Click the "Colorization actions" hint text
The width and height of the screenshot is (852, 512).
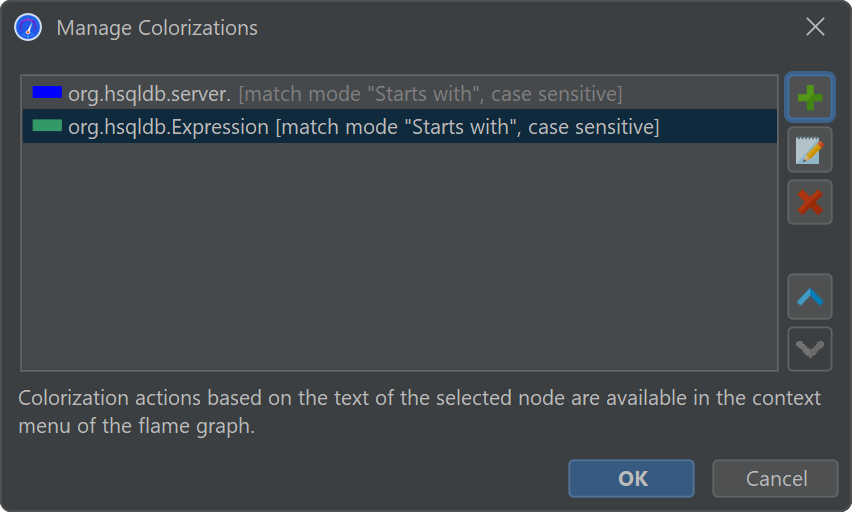coord(110,398)
